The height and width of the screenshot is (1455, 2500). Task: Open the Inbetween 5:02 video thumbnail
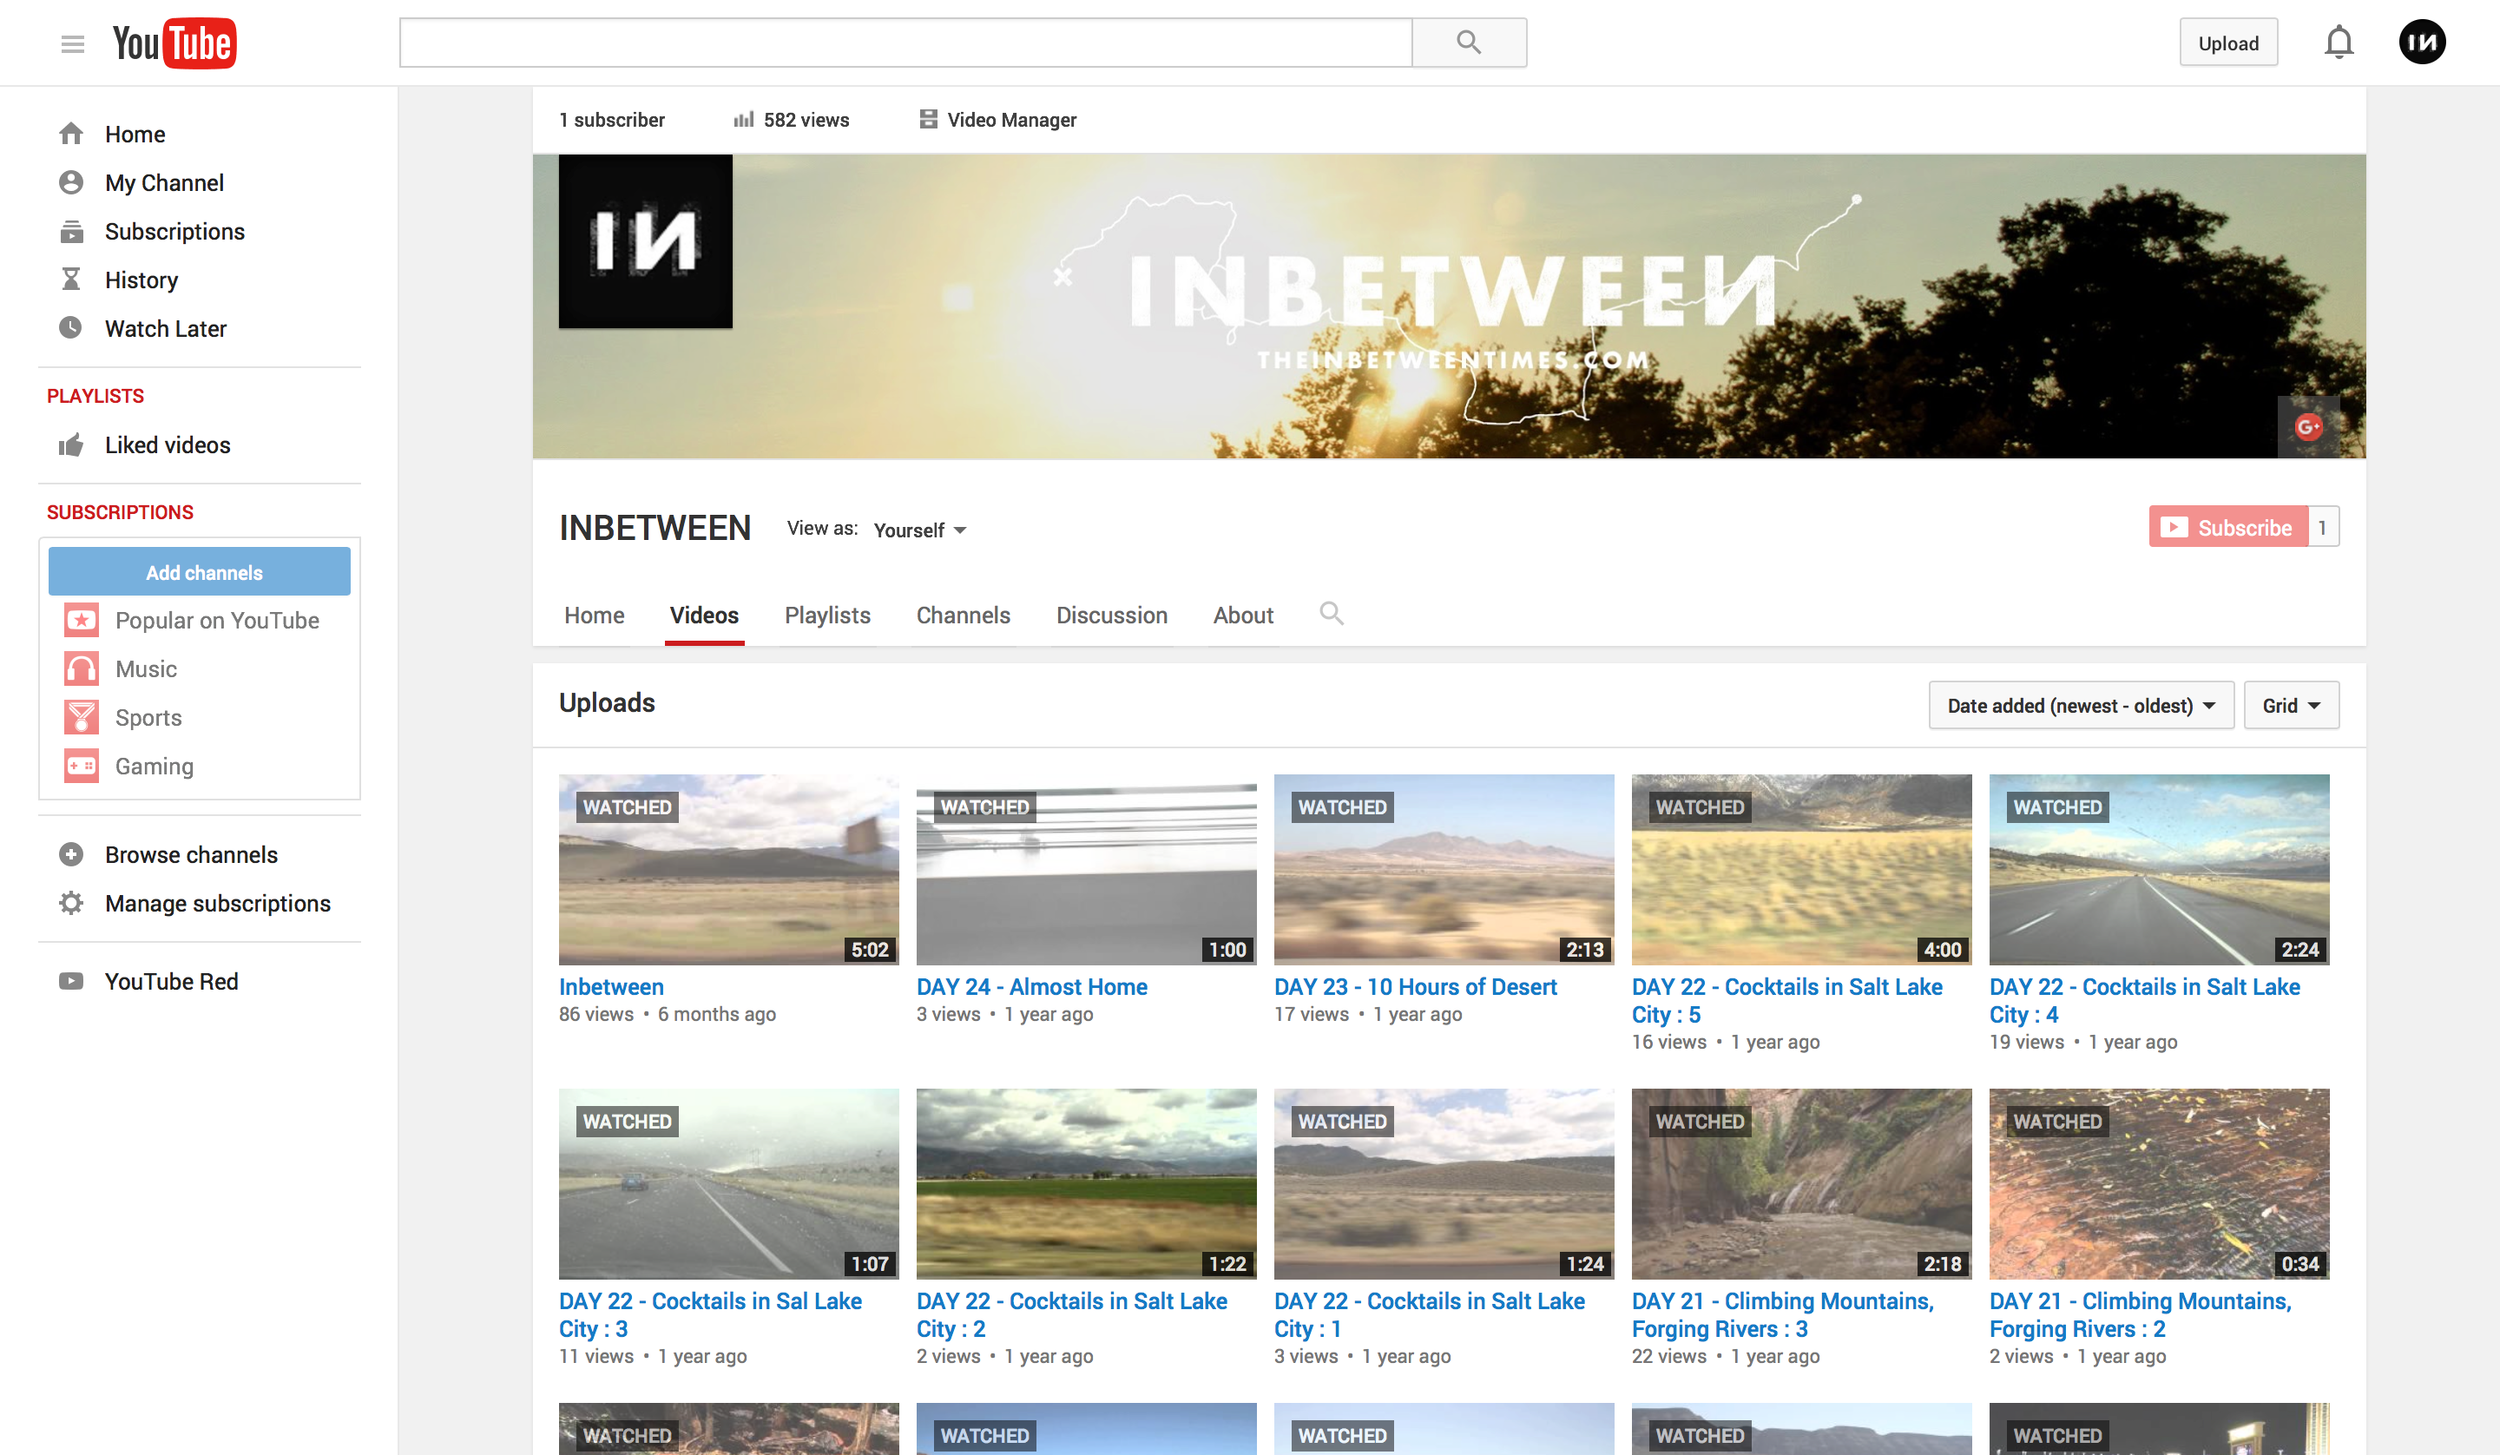(728, 869)
